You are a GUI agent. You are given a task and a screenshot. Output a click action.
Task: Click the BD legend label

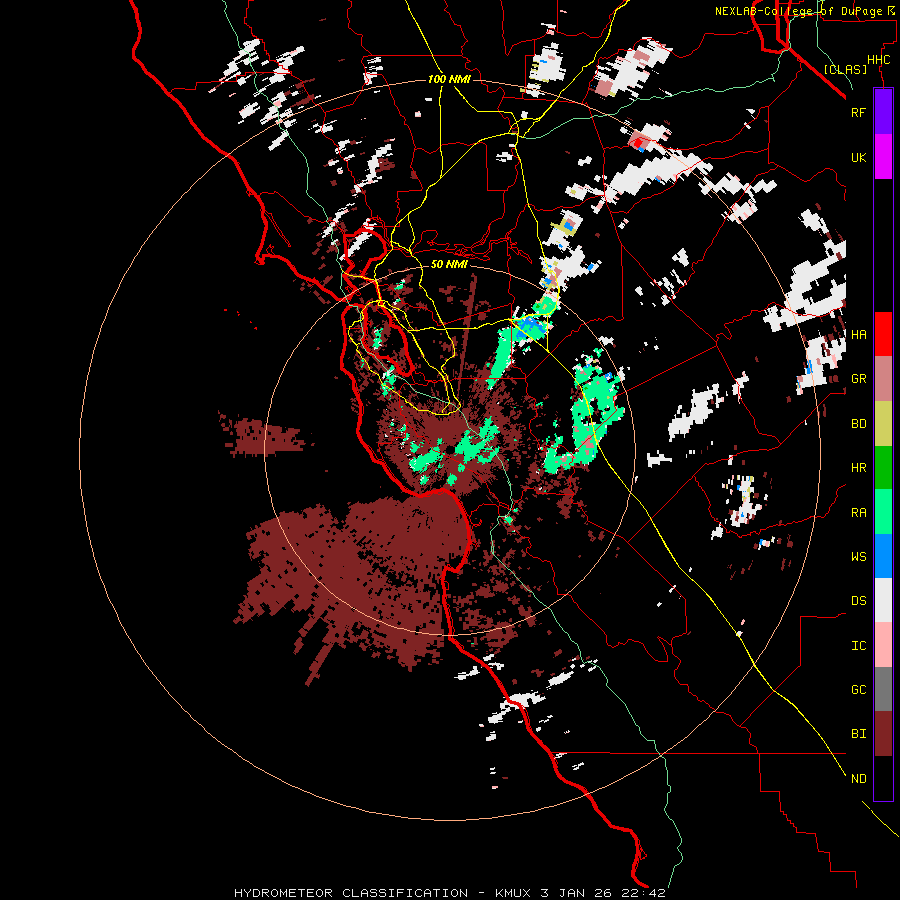(x=858, y=424)
